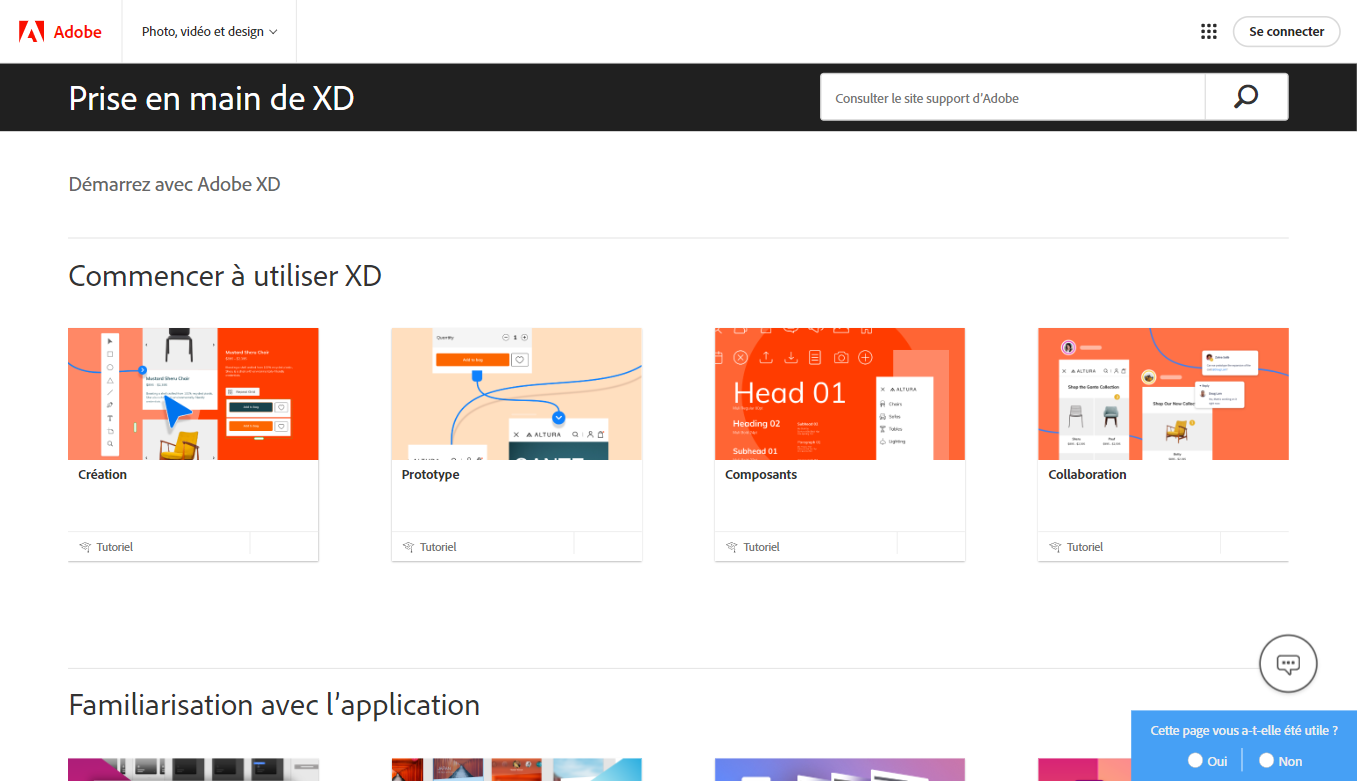
Task: Open the Prototype tutorial title
Action: [x=431, y=474]
